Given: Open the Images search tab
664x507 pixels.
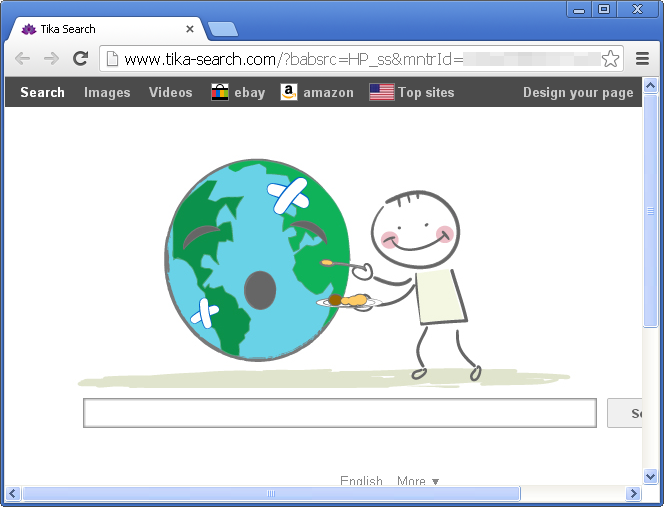Looking at the screenshot, I should (x=107, y=92).
